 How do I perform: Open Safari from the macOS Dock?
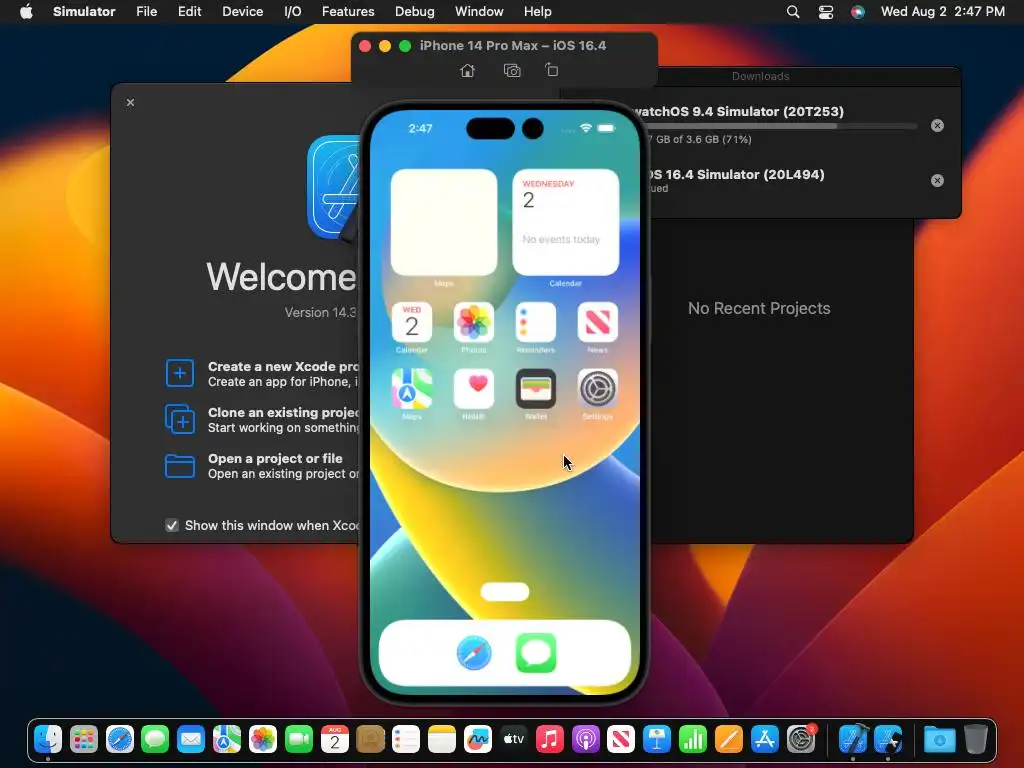(x=120, y=739)
